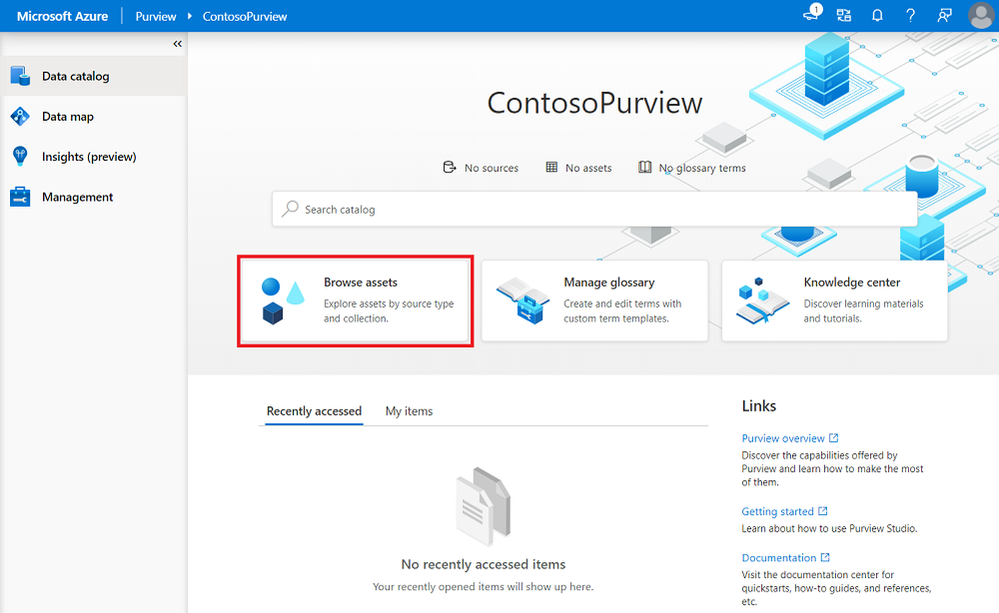The image size is (999, 613).
Task: Open the Knowledge center card
Action: [x=835, y=301]
